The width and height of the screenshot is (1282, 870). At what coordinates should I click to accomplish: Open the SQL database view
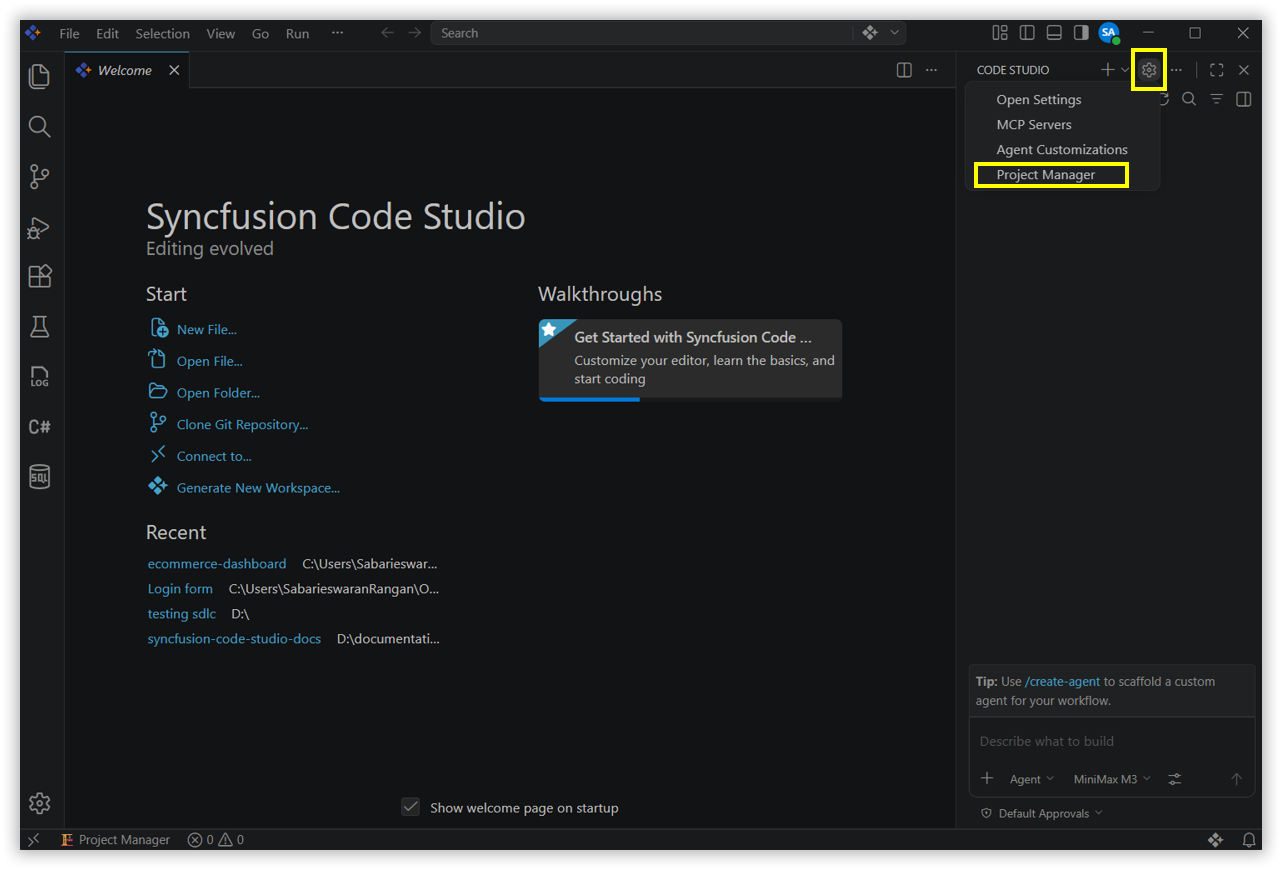(x=39, y=476)
